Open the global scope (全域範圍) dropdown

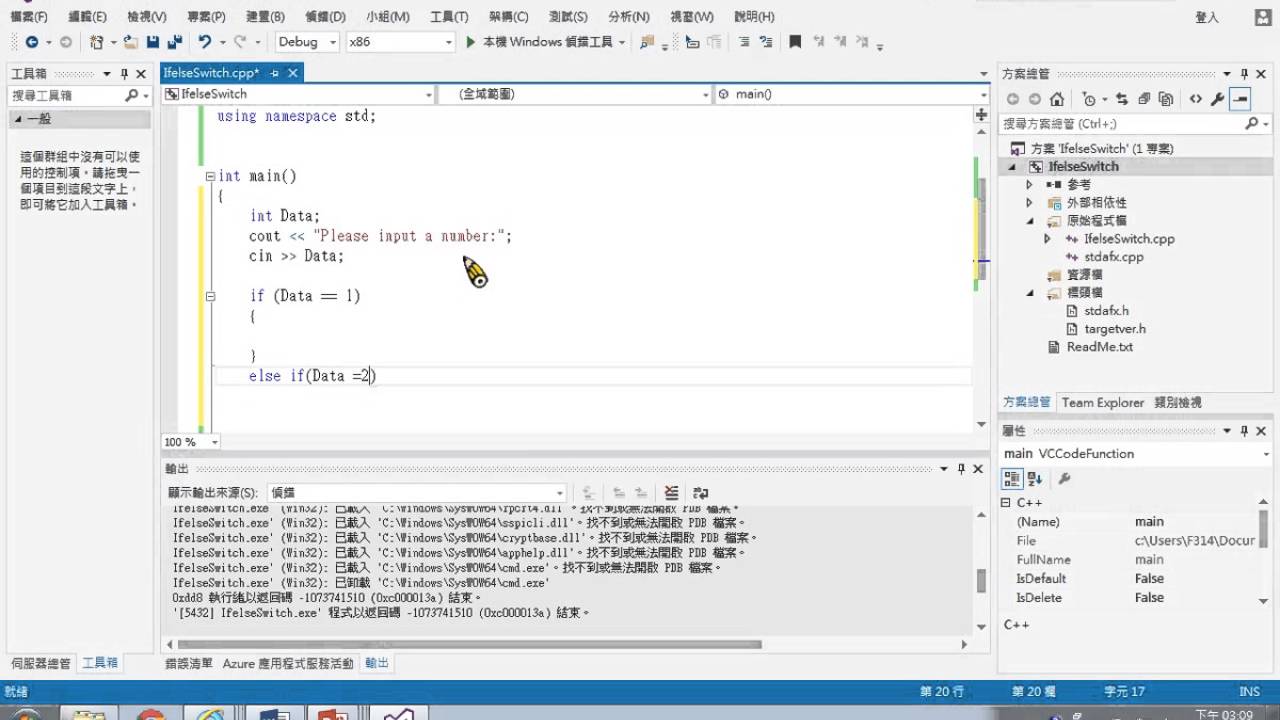pyautogui.click(x=576, y=94)
